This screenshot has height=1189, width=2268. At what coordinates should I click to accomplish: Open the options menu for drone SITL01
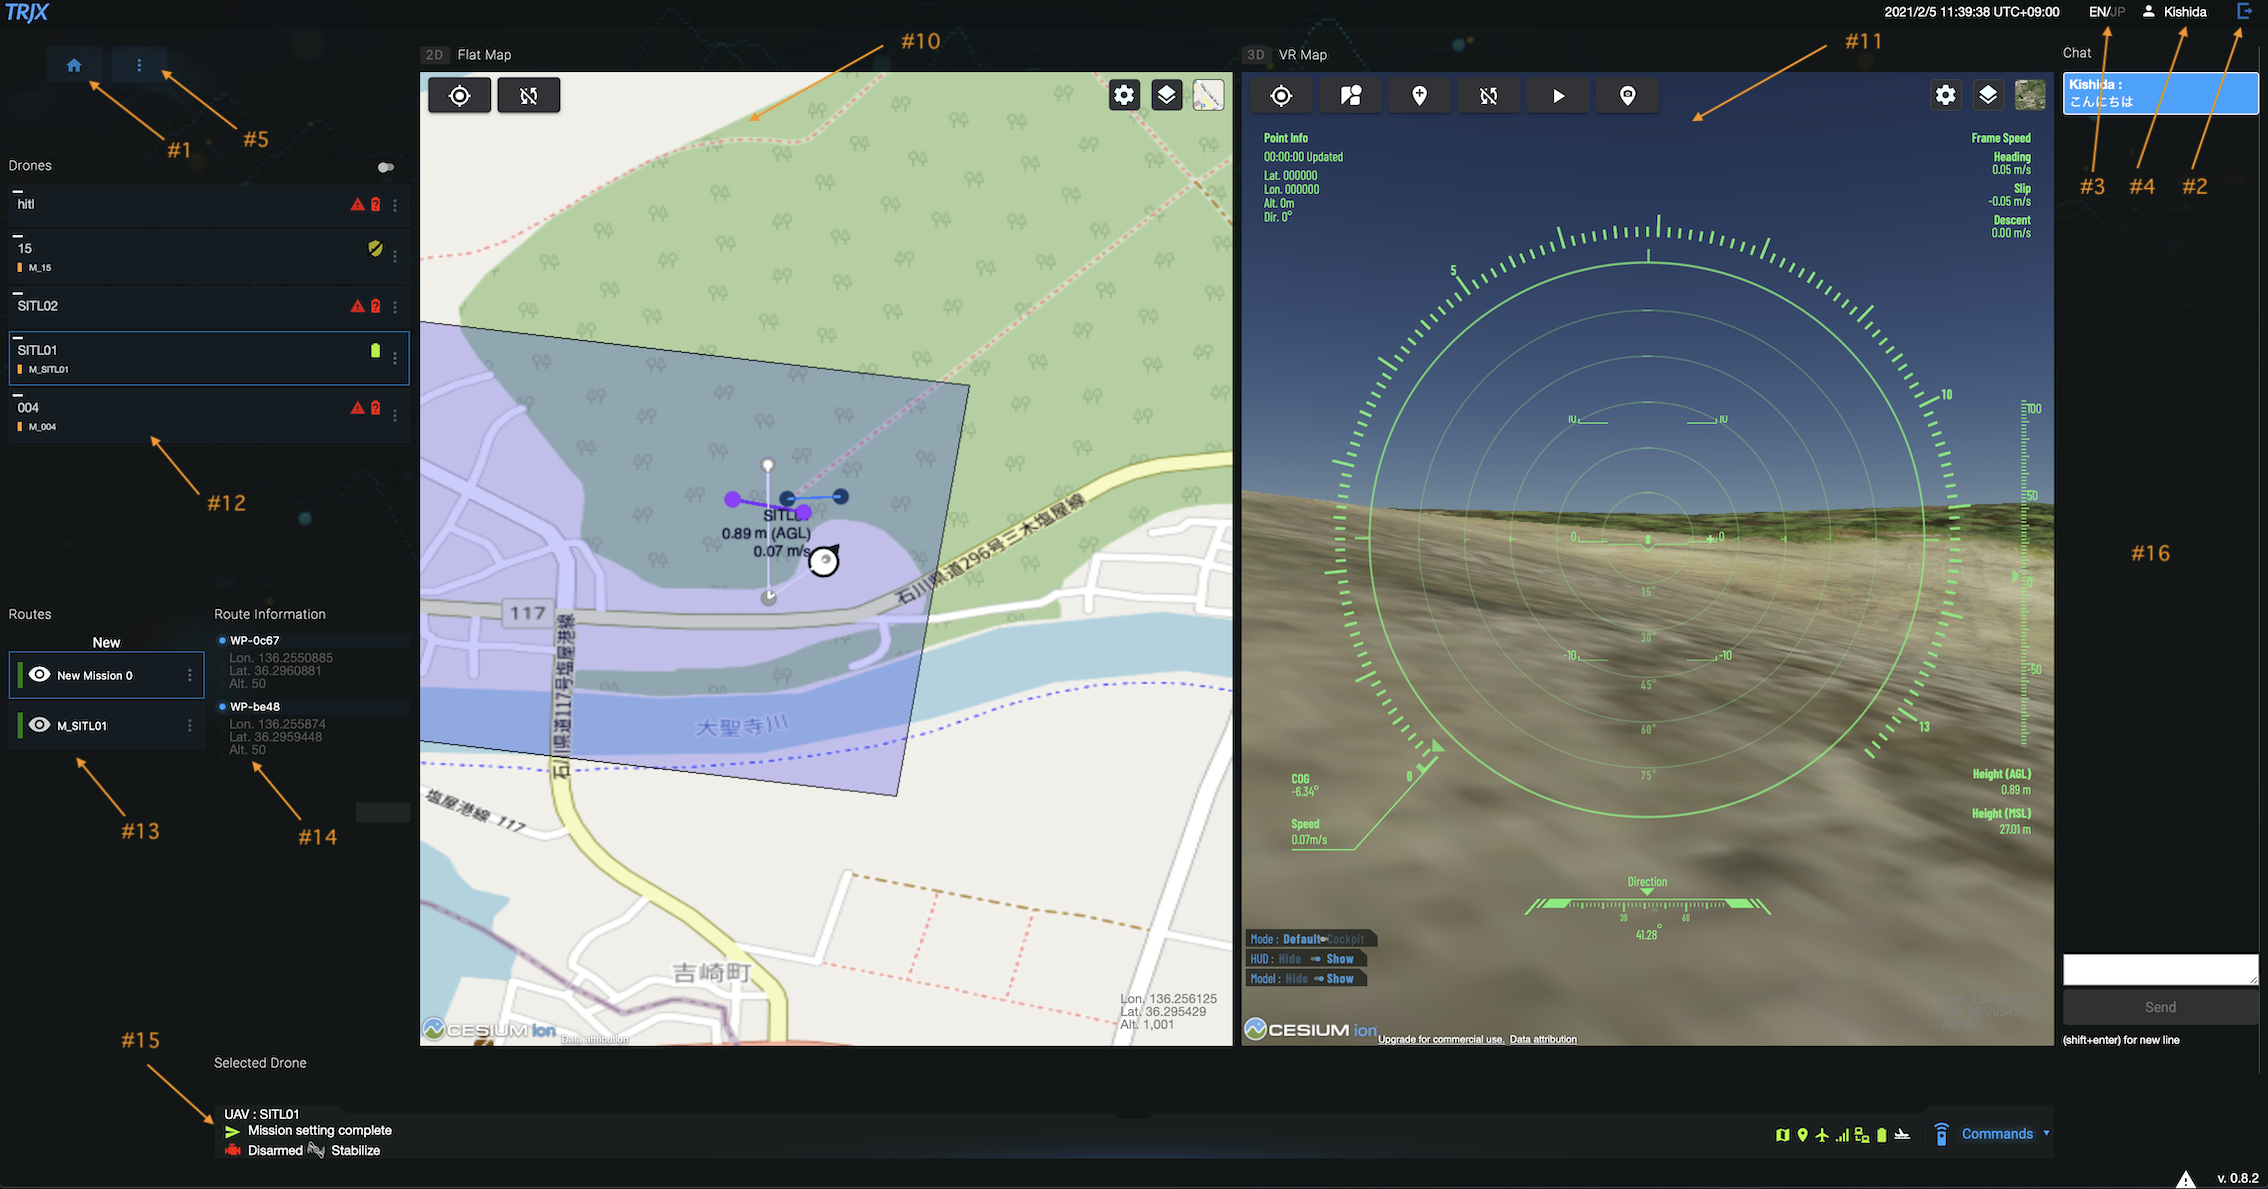click(395, 358)
